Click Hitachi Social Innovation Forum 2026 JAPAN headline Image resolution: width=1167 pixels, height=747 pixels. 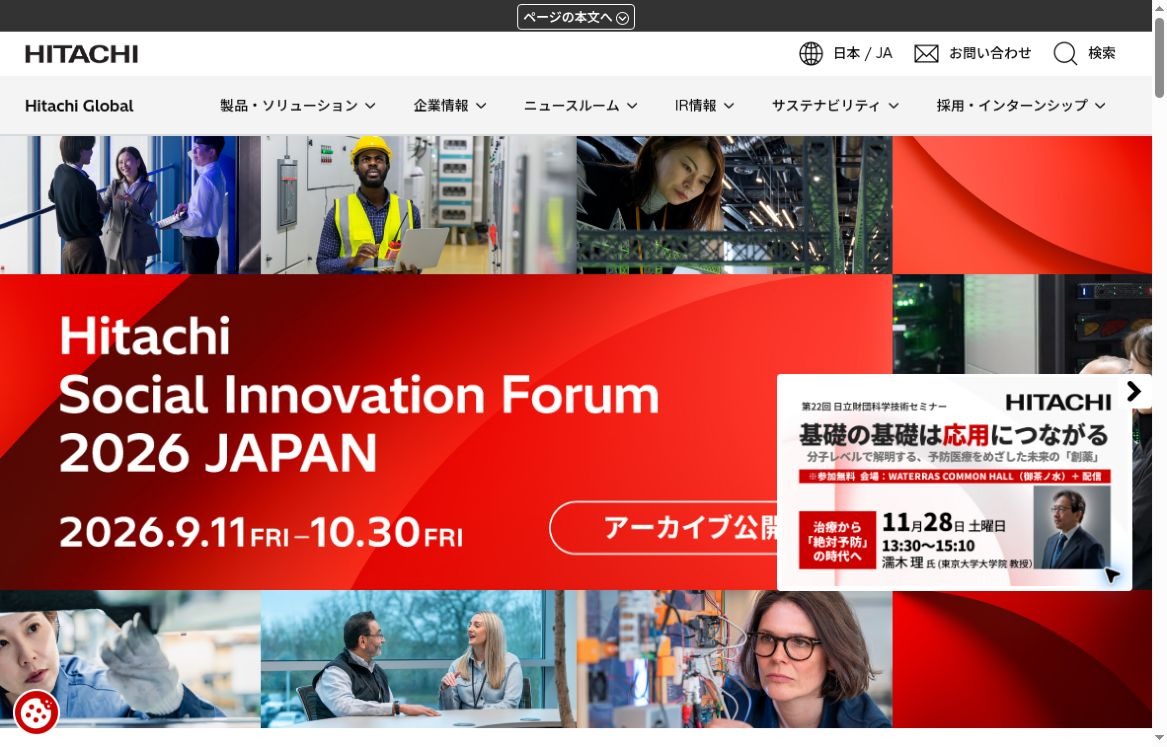pyautogui.click(x=359, y=394)
